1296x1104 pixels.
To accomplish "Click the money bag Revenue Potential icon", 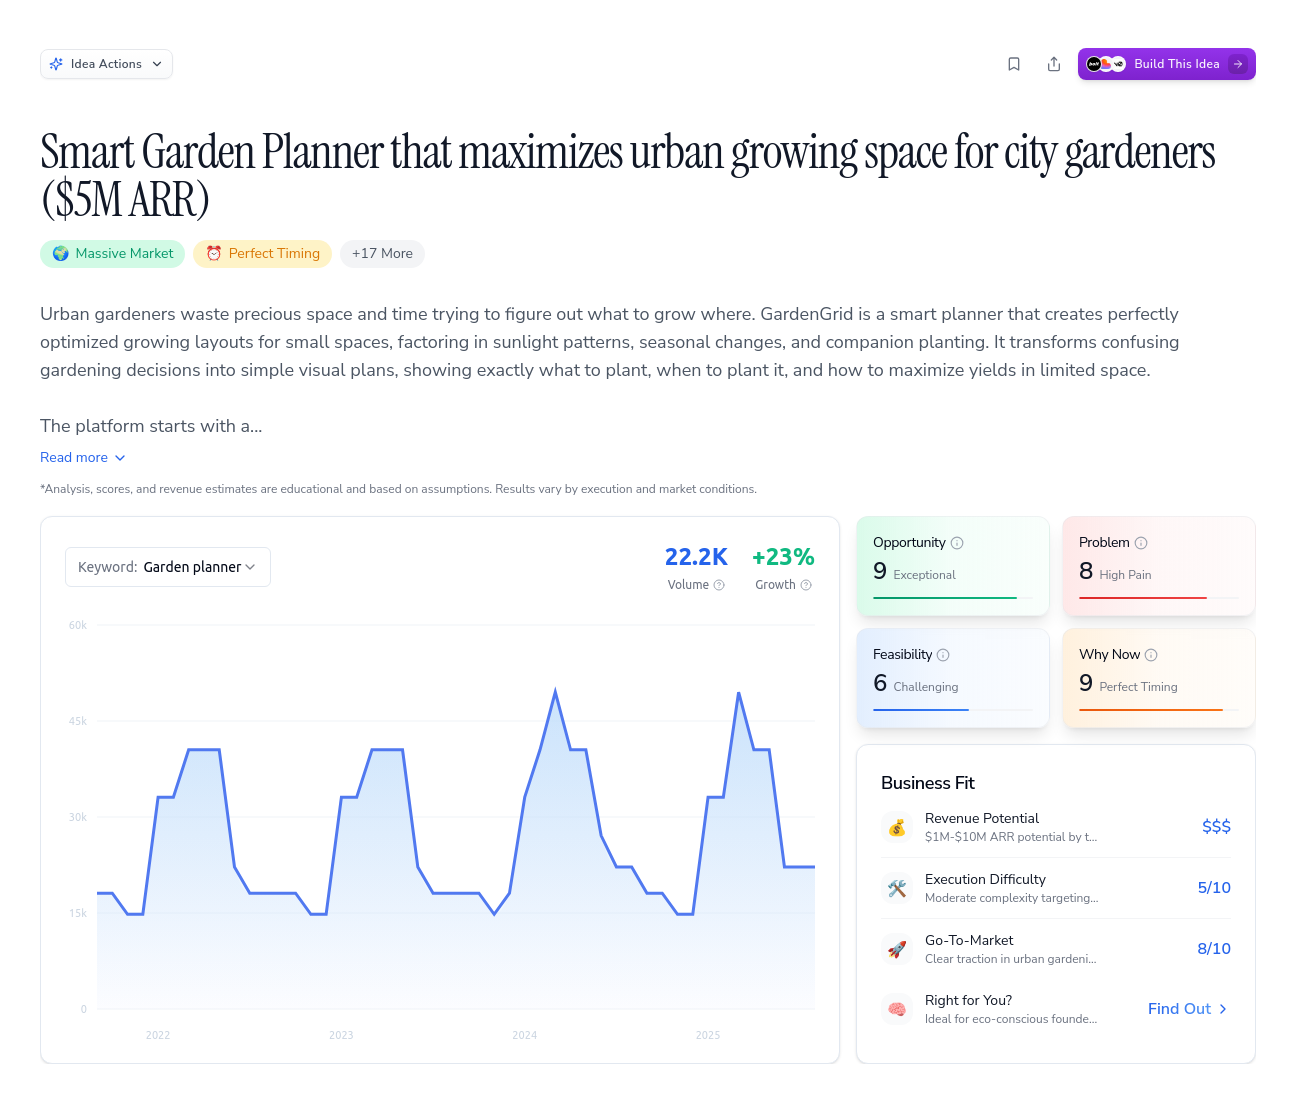I will click(x=897, y=827).
